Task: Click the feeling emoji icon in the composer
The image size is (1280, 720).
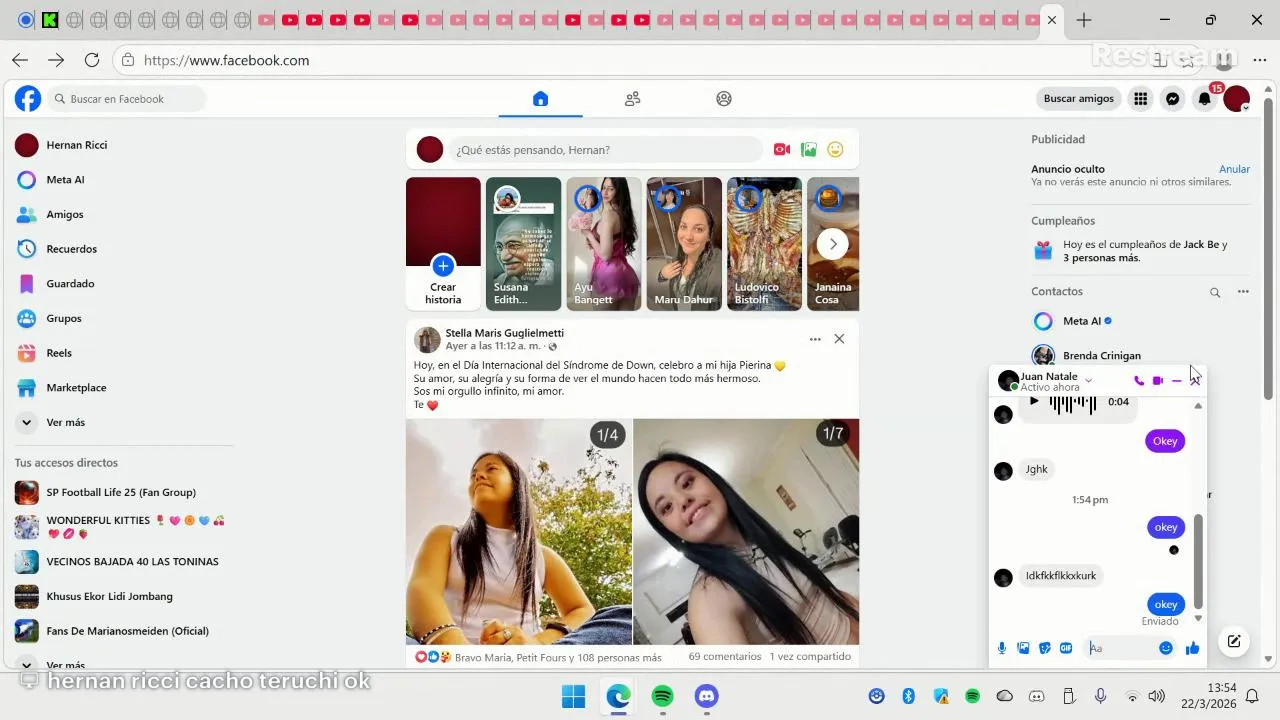Action: click(836, 150)
